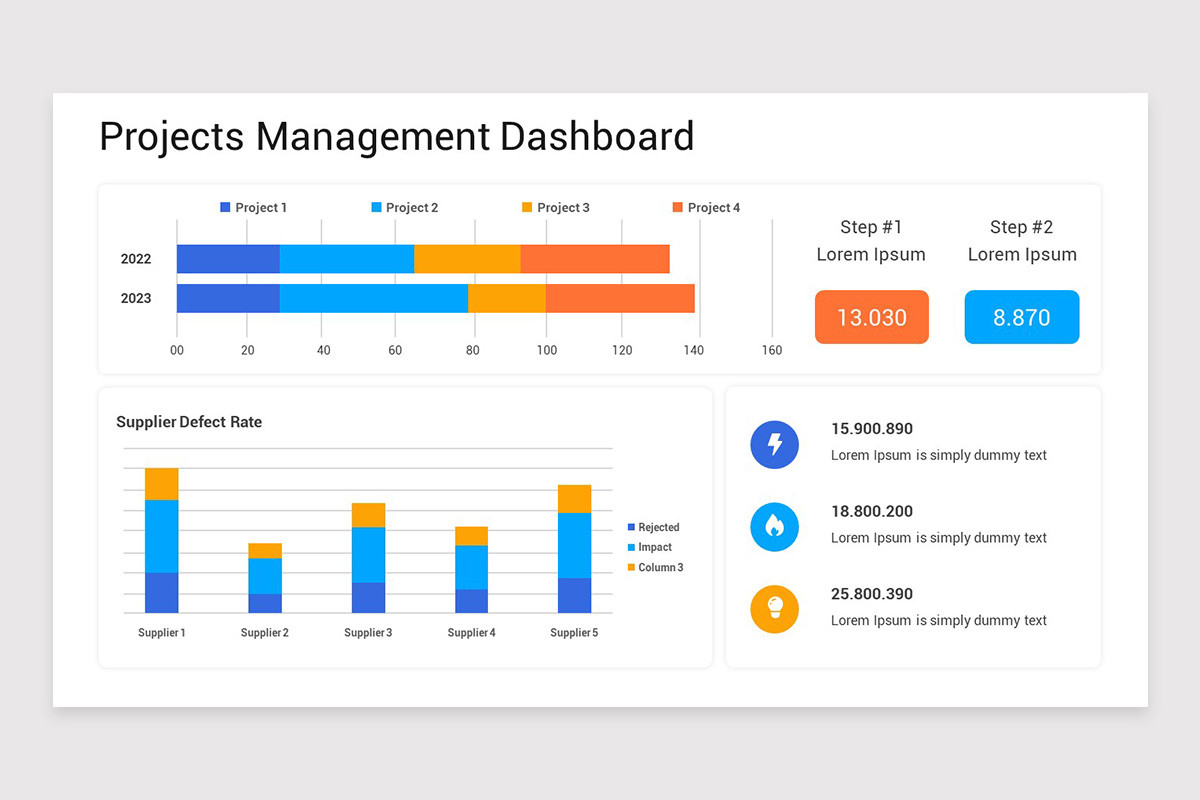Screen dimensions: 1200x800
Task: Click the orange 13.030 button
Action: (x=872, y=317)
